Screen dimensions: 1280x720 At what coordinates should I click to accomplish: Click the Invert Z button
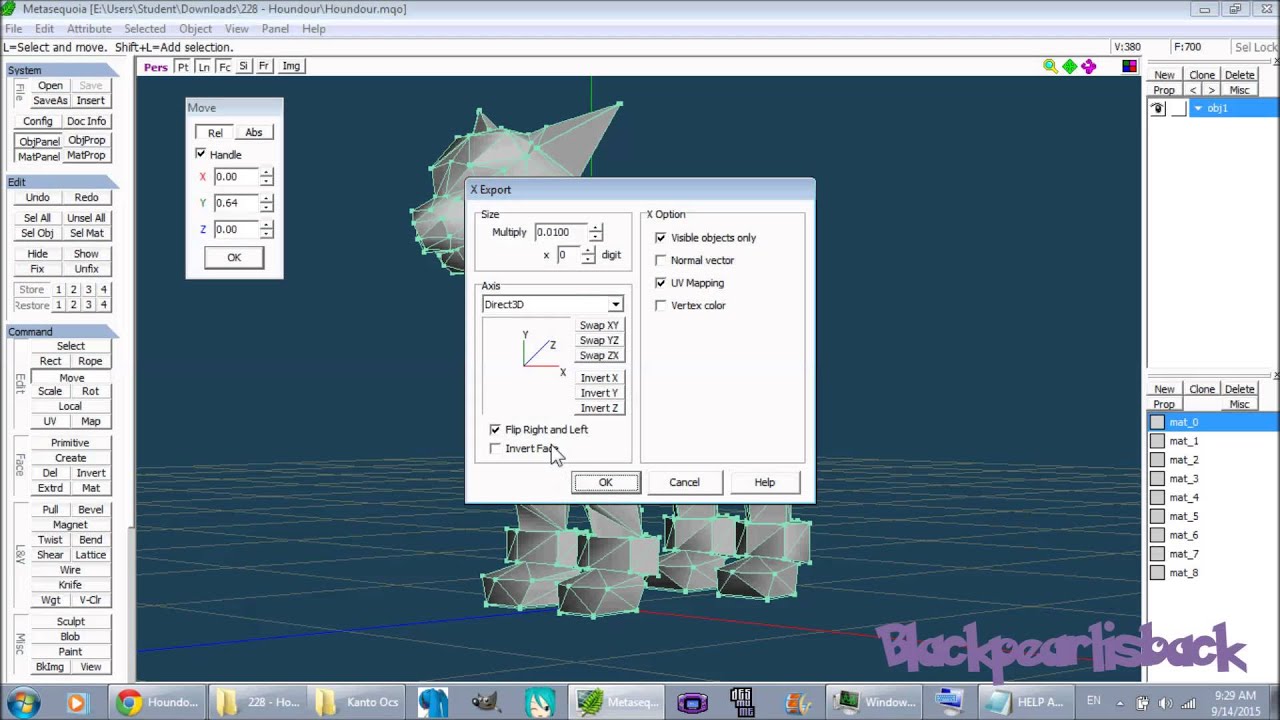[x=599, y=408]
